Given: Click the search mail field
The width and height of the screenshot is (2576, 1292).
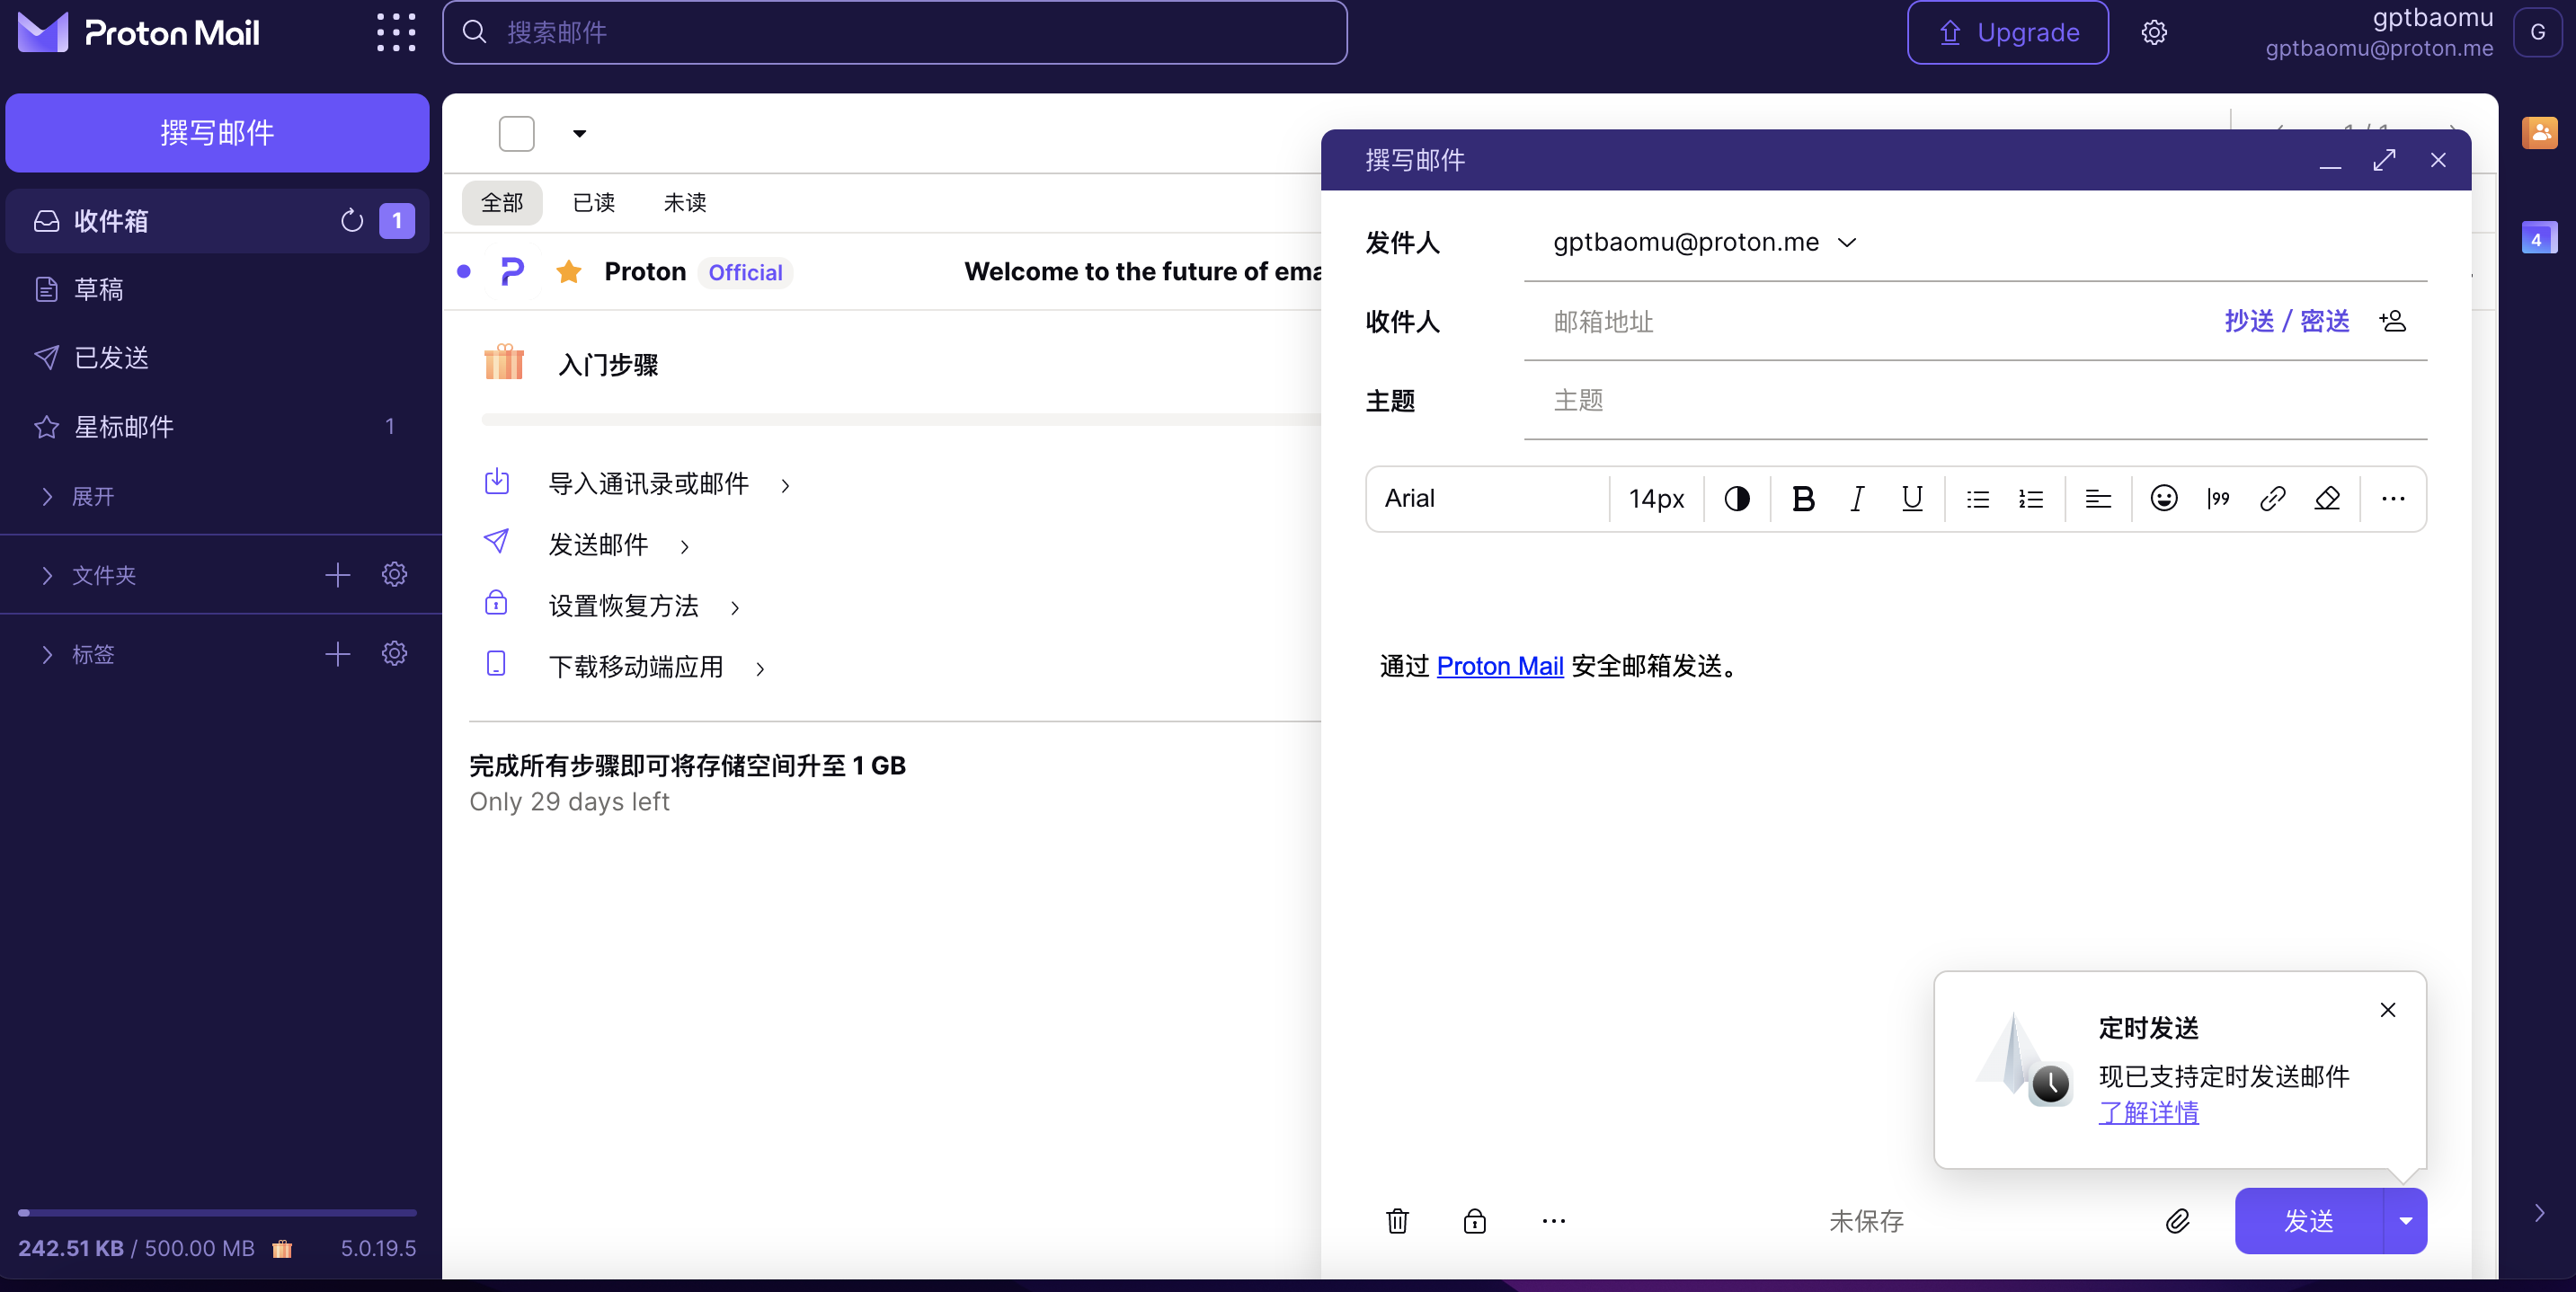Looking at the screenshot, I should (895, 33).
